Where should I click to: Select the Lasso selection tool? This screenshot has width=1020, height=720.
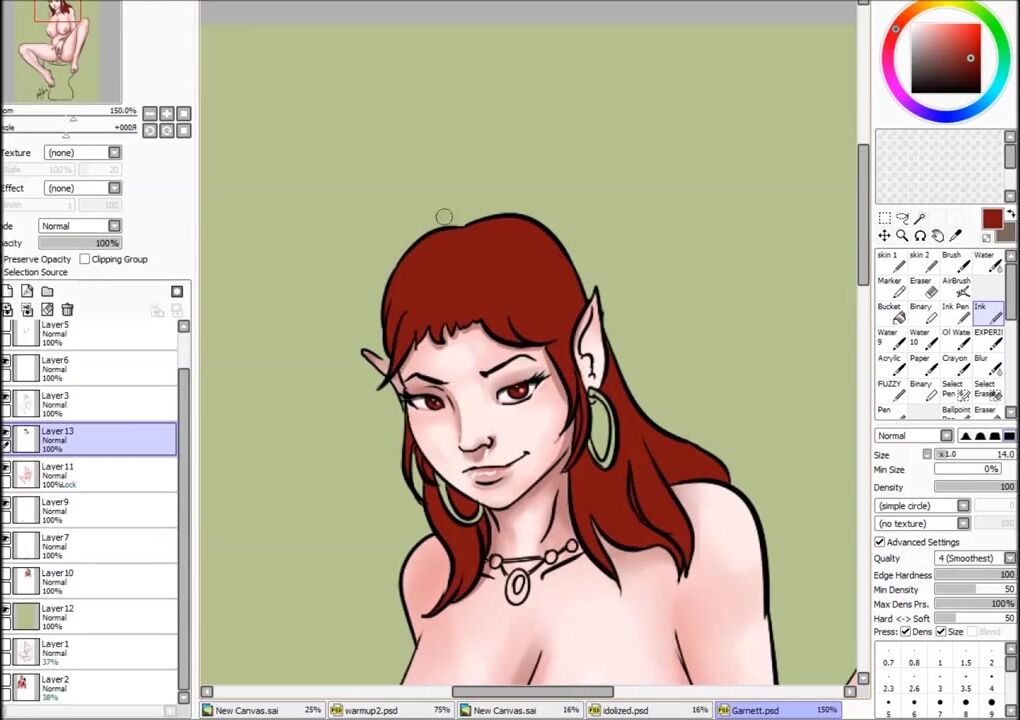coord(902,218)
